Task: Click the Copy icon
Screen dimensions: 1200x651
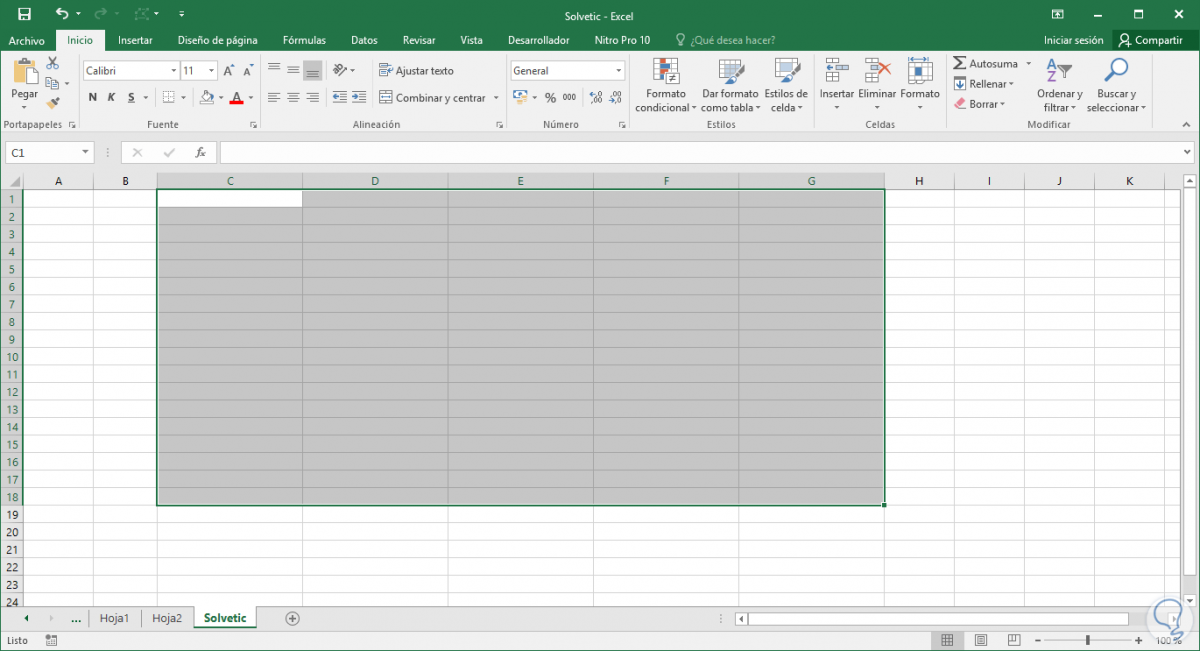Action: pos(53,83)
